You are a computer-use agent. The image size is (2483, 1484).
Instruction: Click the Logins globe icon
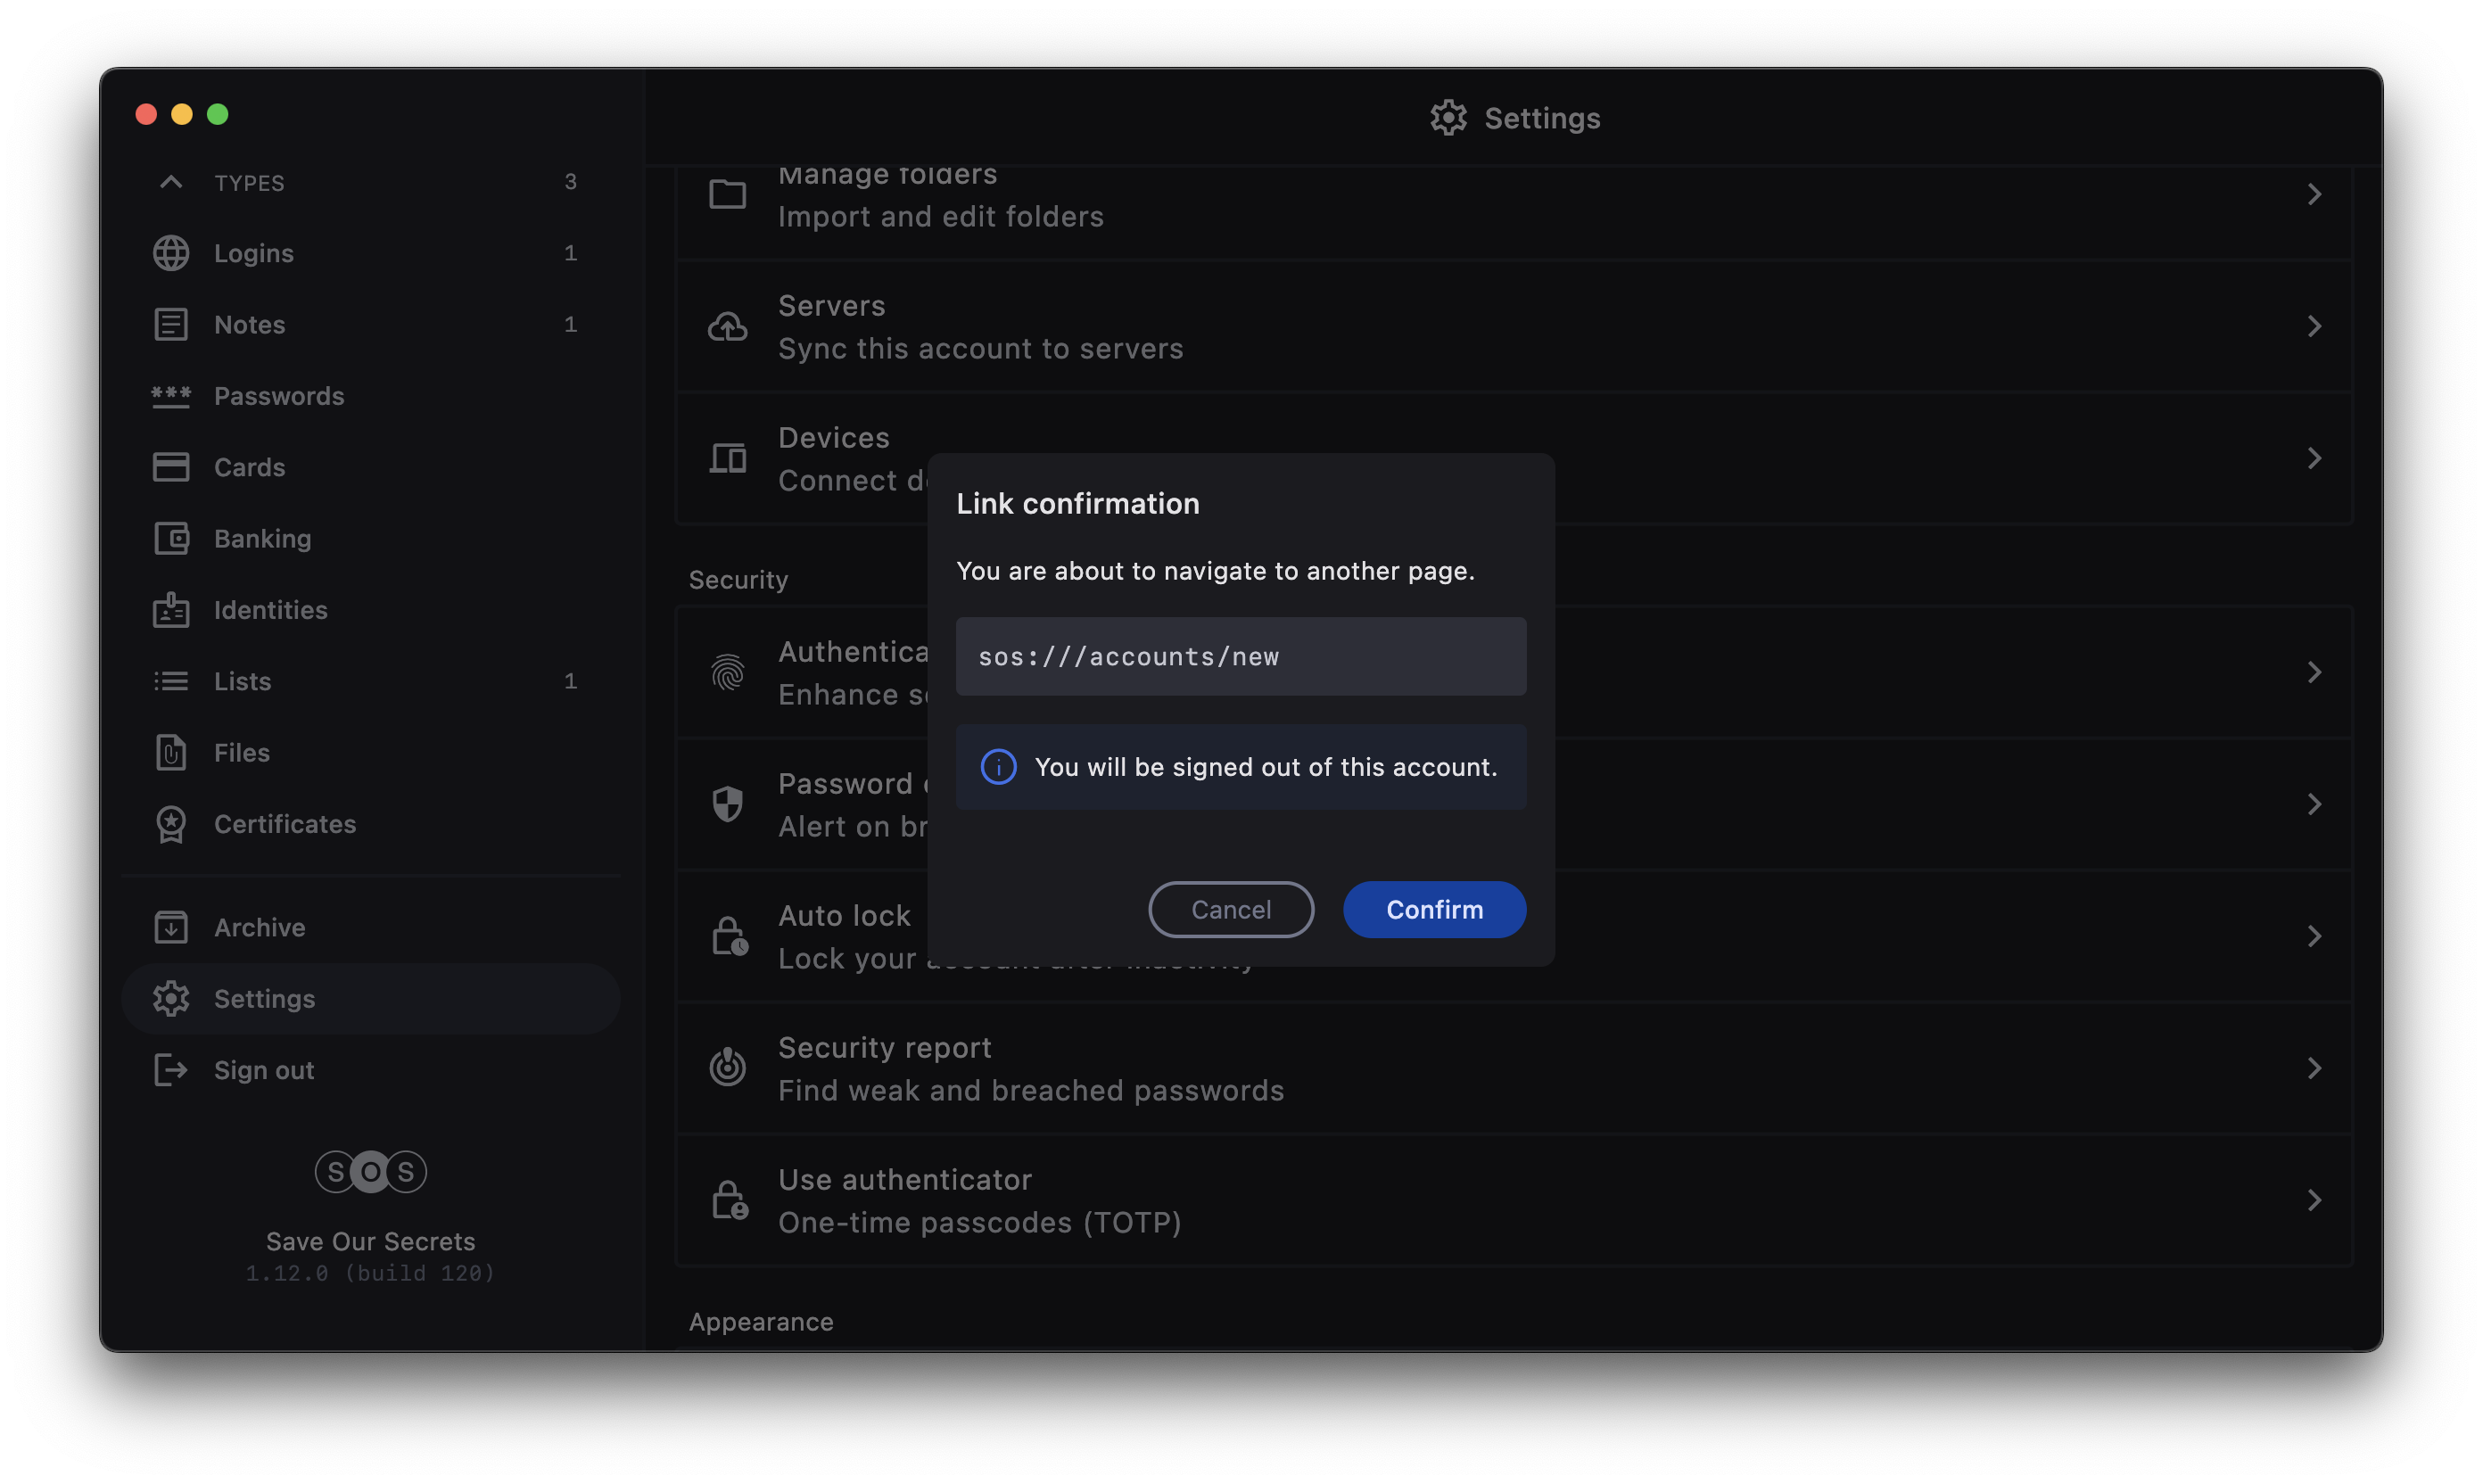click(x=171, y=253)
